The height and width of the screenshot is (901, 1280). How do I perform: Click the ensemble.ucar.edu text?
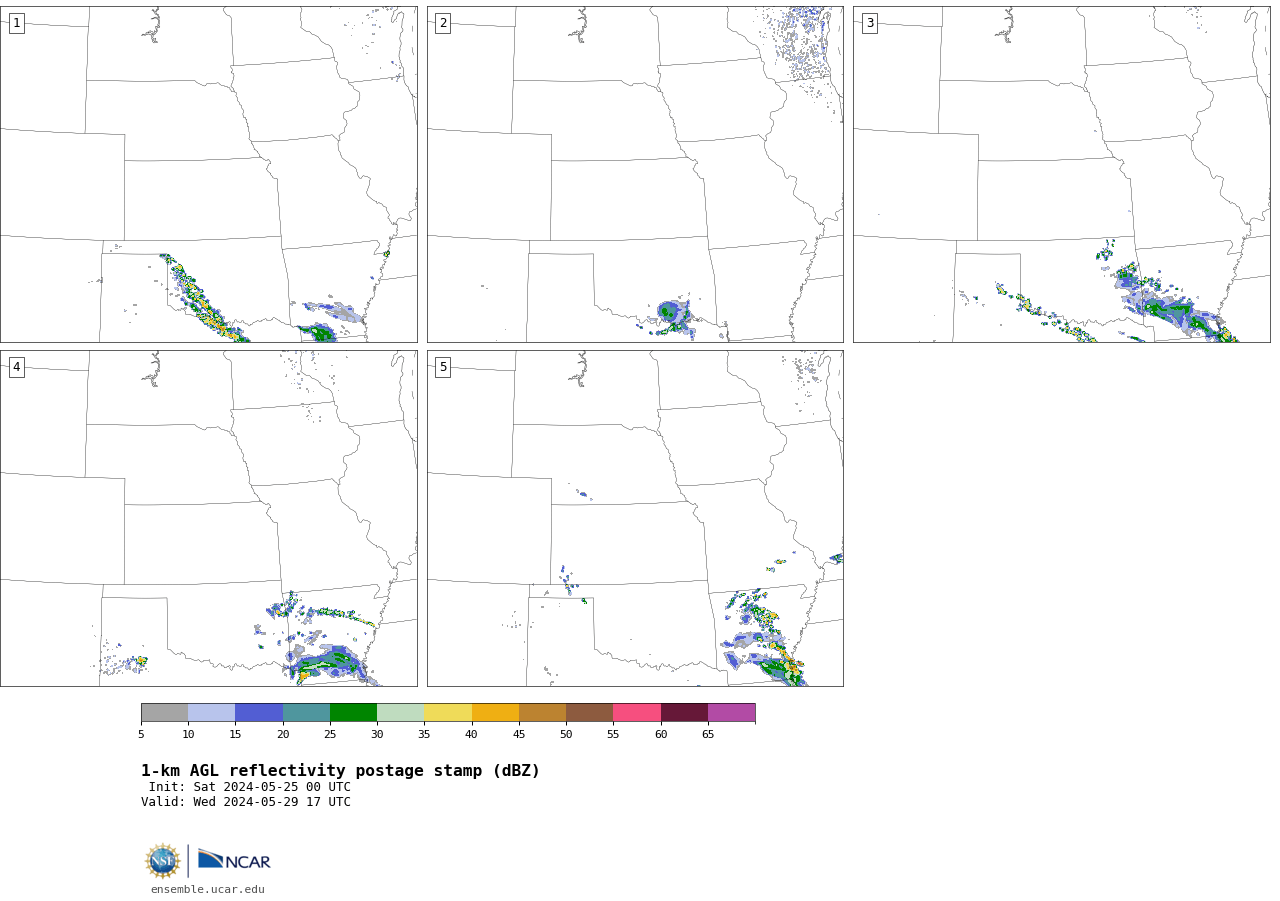point(208,890)
